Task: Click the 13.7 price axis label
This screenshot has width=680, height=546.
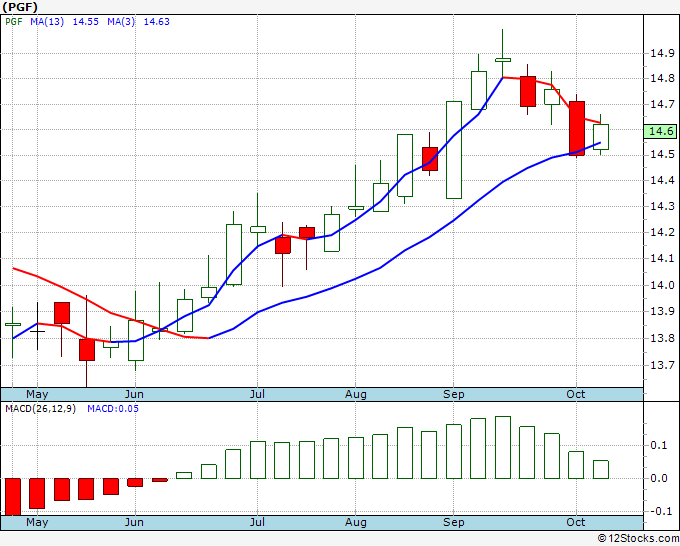Action: [662, 365]
